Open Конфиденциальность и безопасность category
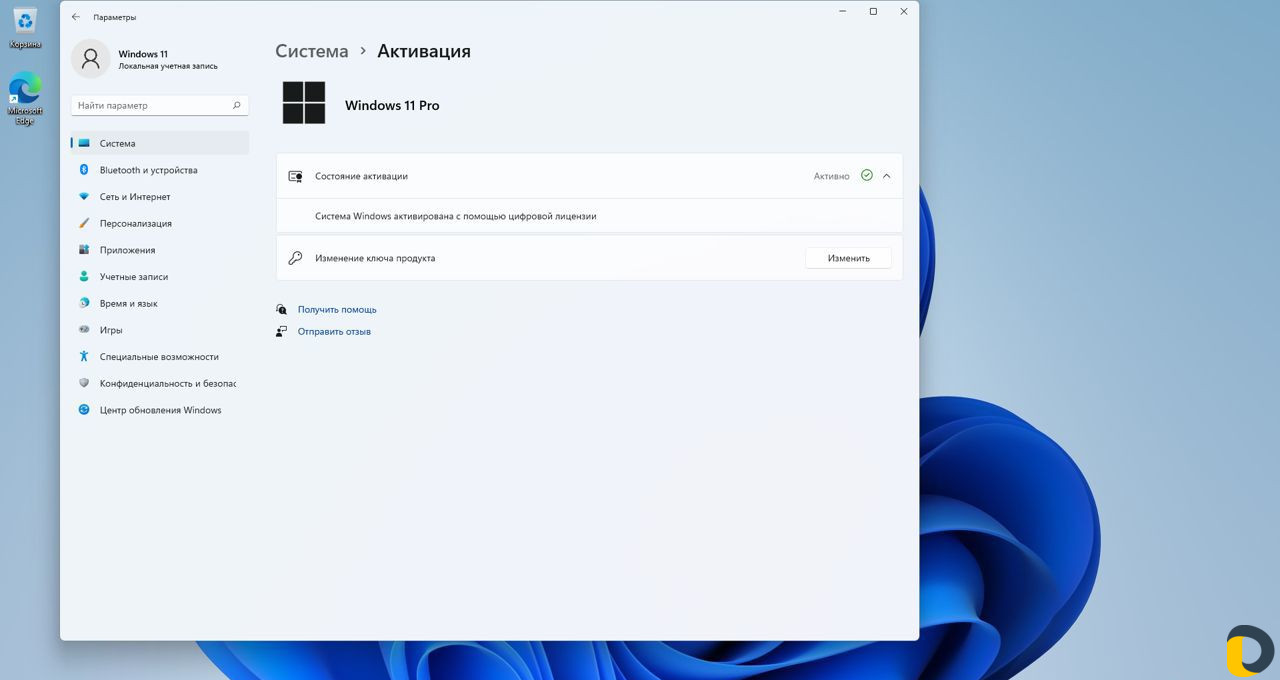This screenshot has height=680, width=1280. coord(160,383)
